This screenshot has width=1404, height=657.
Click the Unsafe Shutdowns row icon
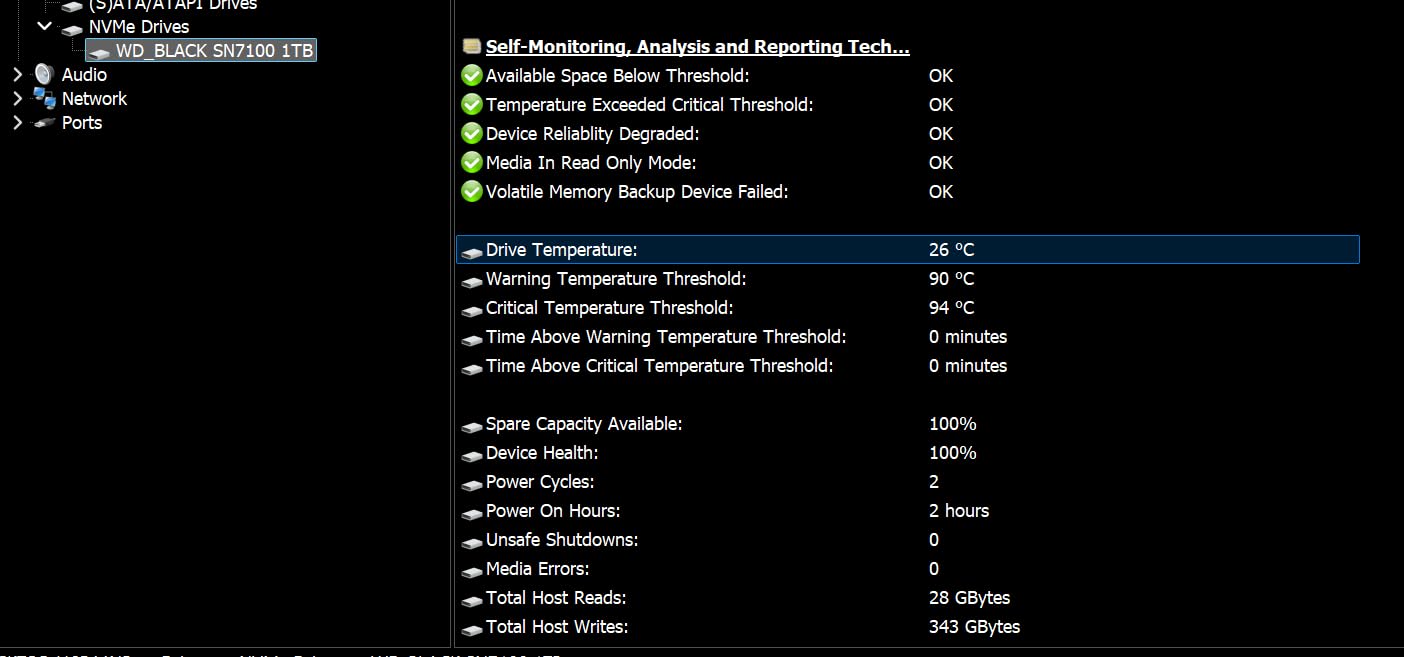pyautogui.click(x=472, y=542)
